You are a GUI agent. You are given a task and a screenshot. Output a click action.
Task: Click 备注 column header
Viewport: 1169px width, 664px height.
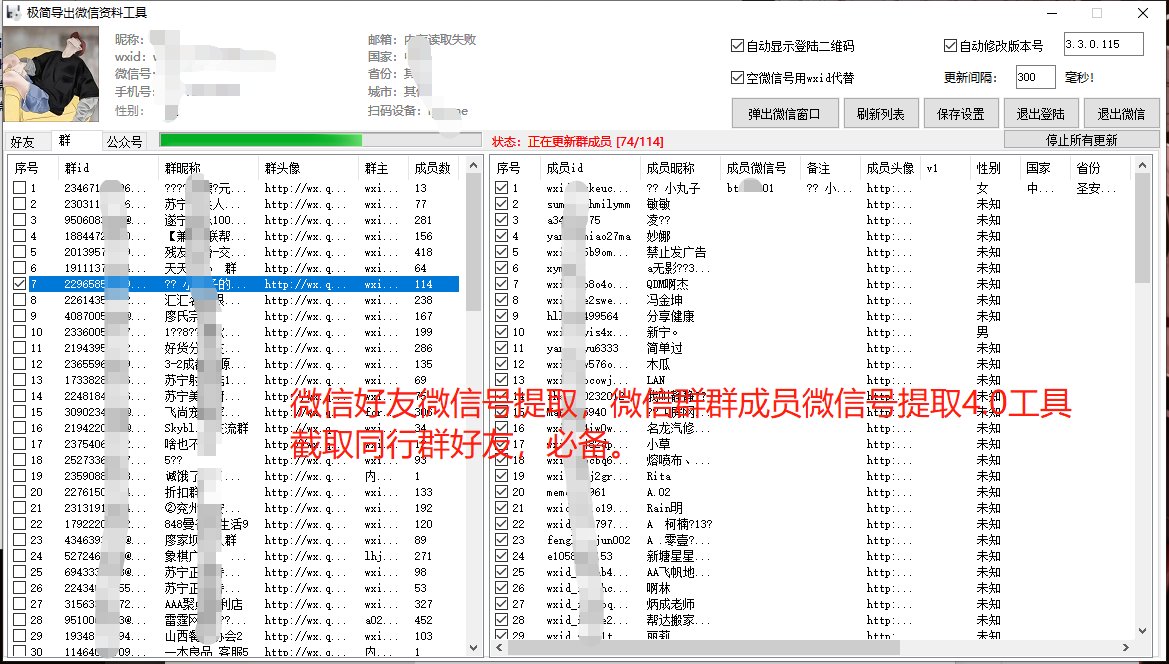point(830,168)
